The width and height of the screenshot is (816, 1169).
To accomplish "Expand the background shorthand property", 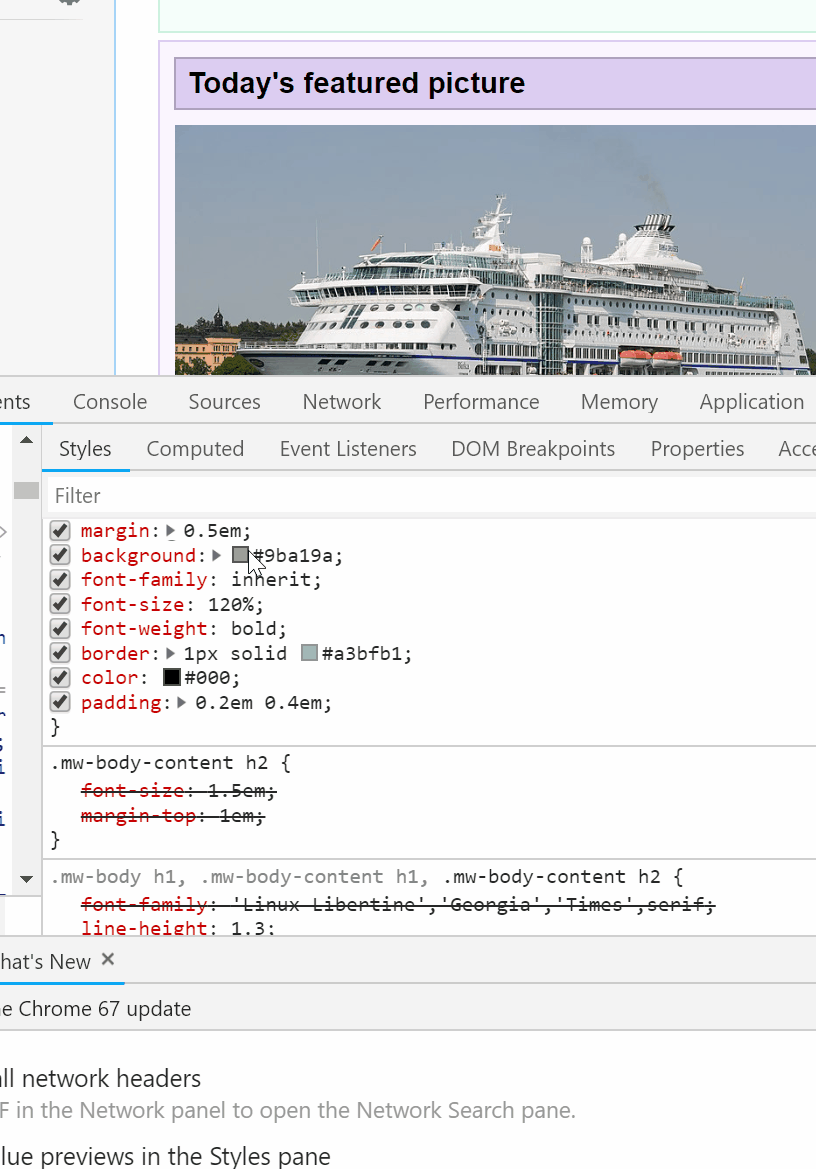I will (217, 556).
